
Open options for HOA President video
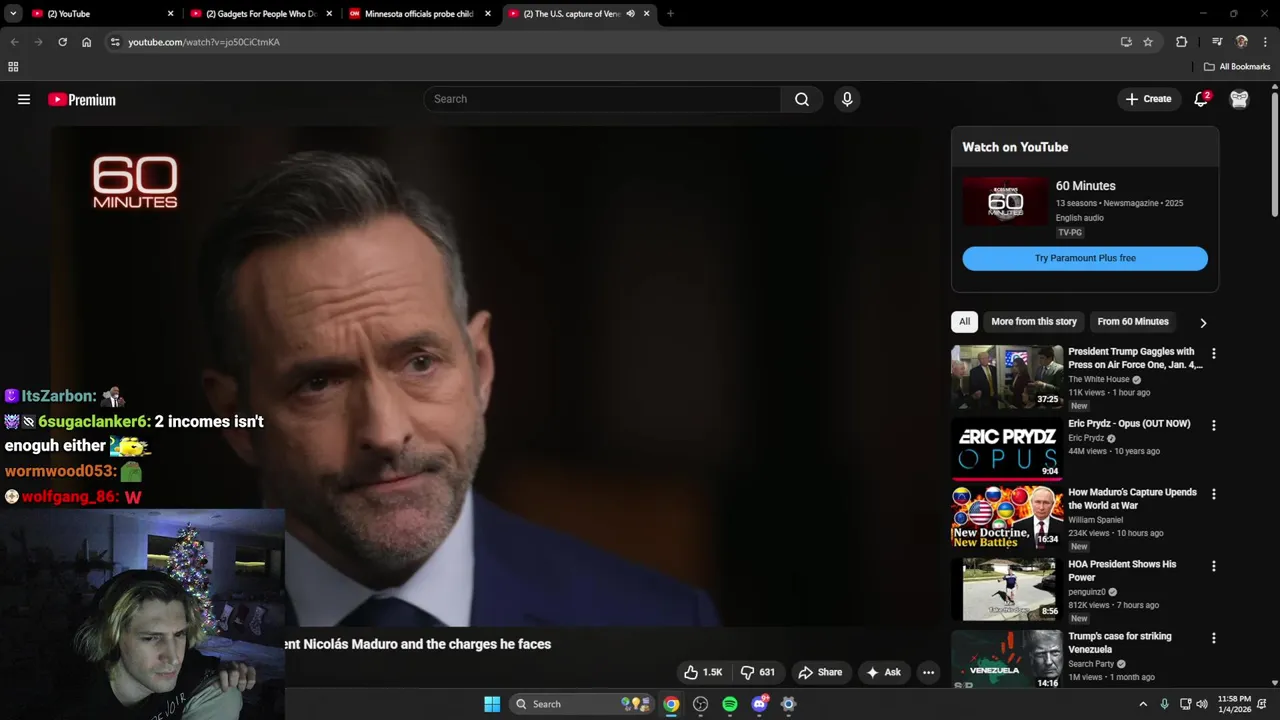point(1214,566)
